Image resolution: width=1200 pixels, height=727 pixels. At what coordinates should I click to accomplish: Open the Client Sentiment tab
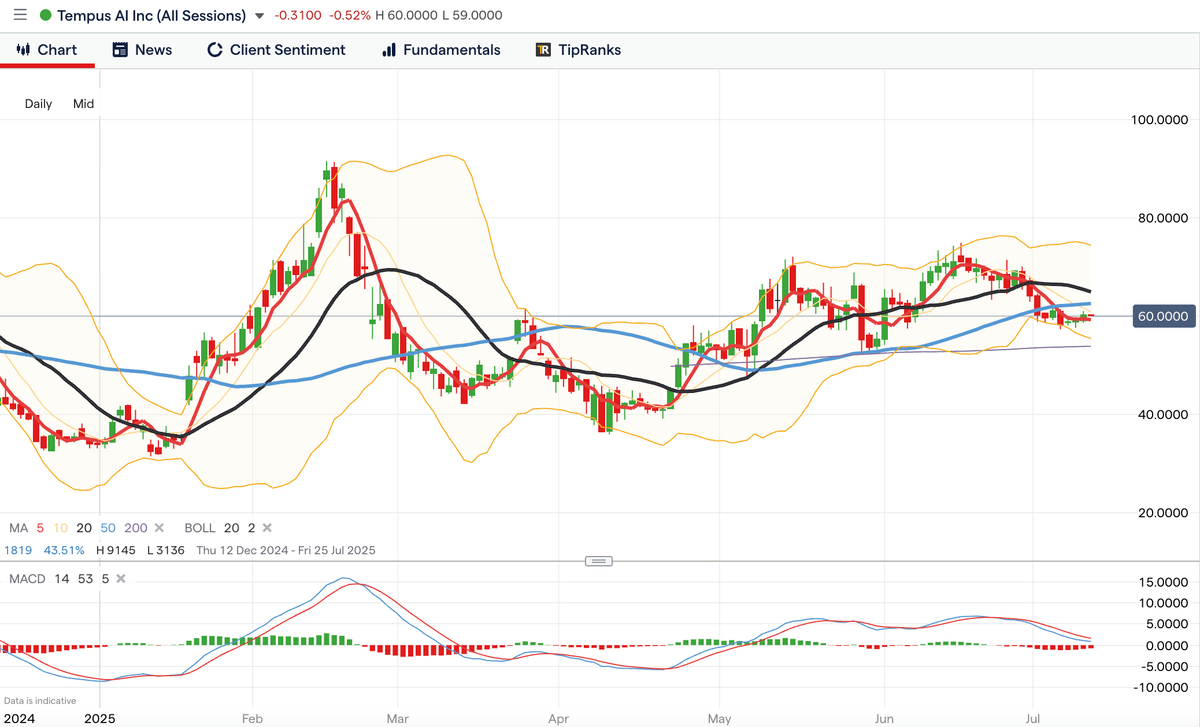click(276, 50)
